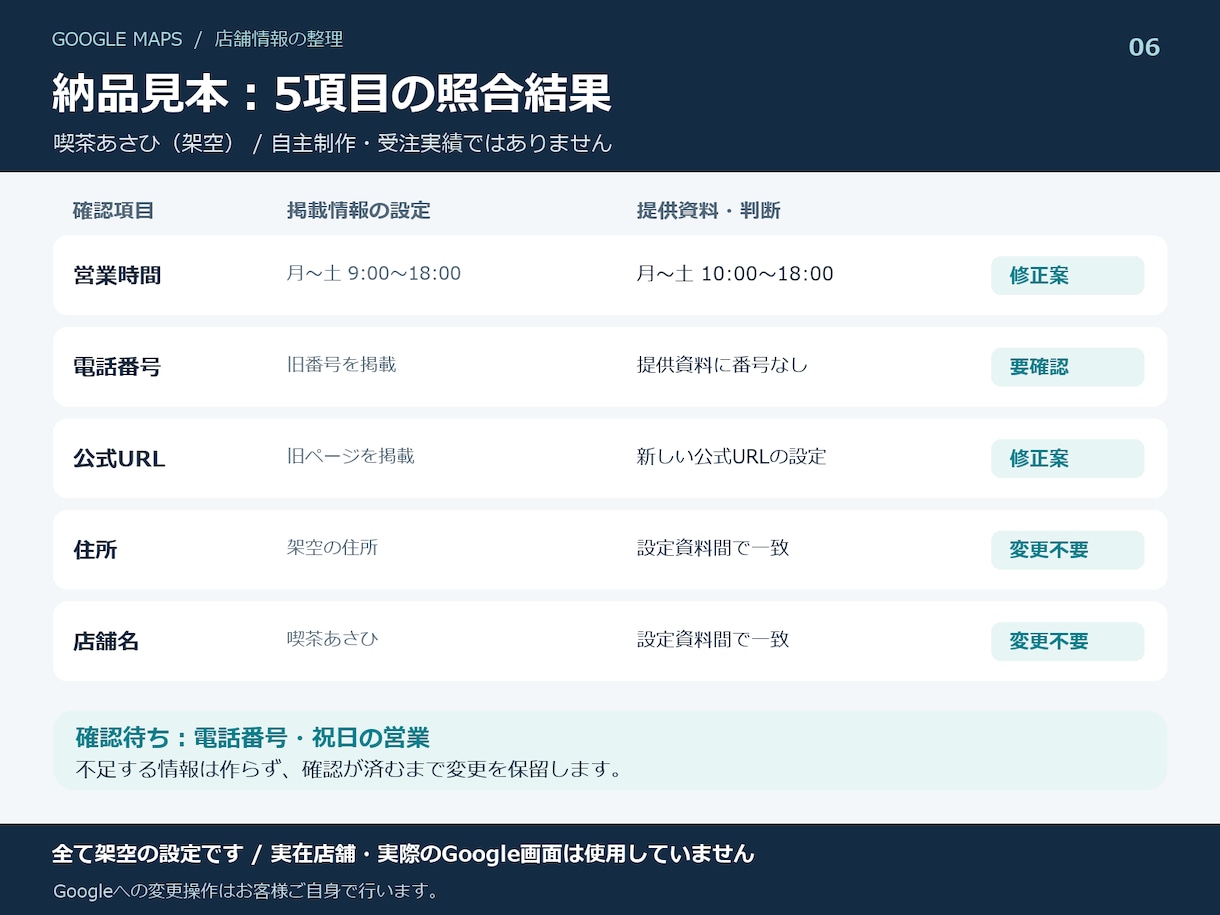Click the subtitle 喫茶あさひ（架空）line
The width and height of the screenshot is (1220, 915).
pos(332,143)
